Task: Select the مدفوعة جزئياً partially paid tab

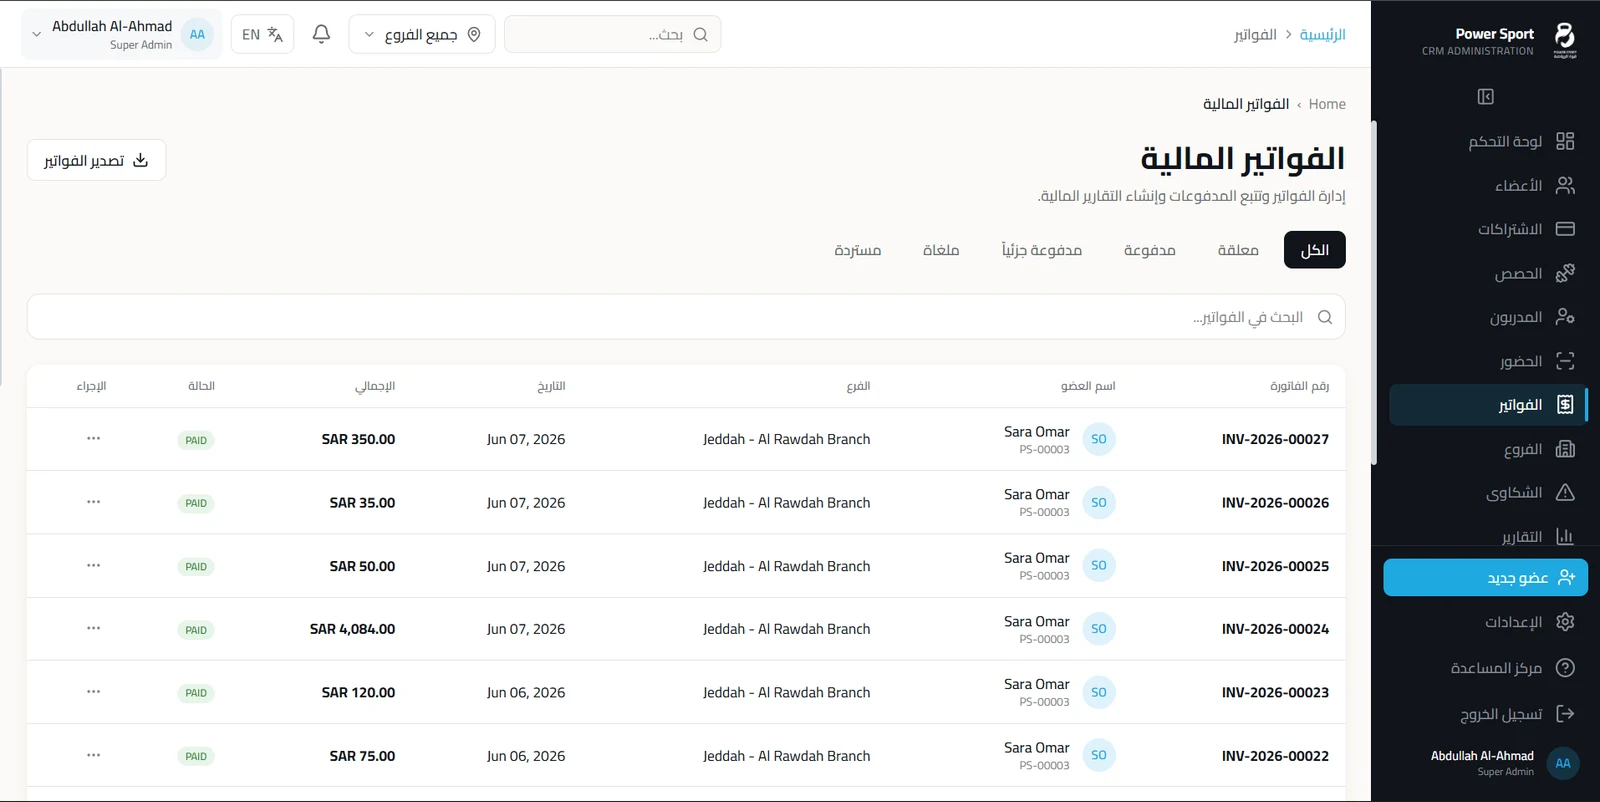Action: pos(1041,250)
